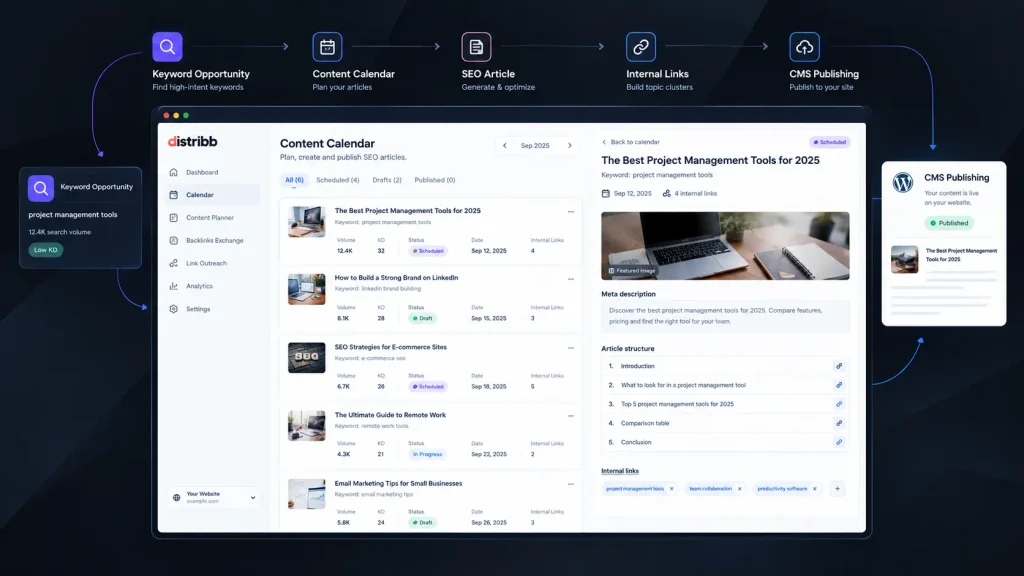Select Calendar in the sidebar
This screenshot has height=576, width=1024.
[x=214, y=195]
